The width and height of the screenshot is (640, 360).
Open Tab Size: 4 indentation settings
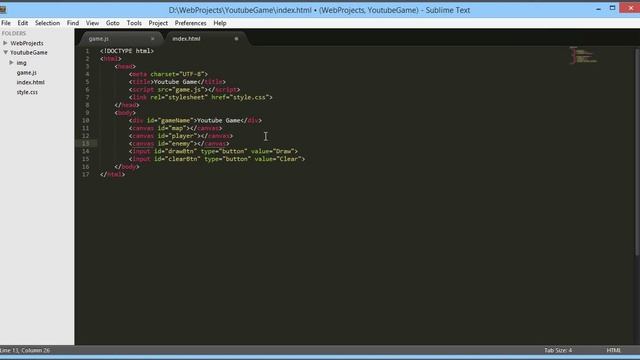coord(558,350)
